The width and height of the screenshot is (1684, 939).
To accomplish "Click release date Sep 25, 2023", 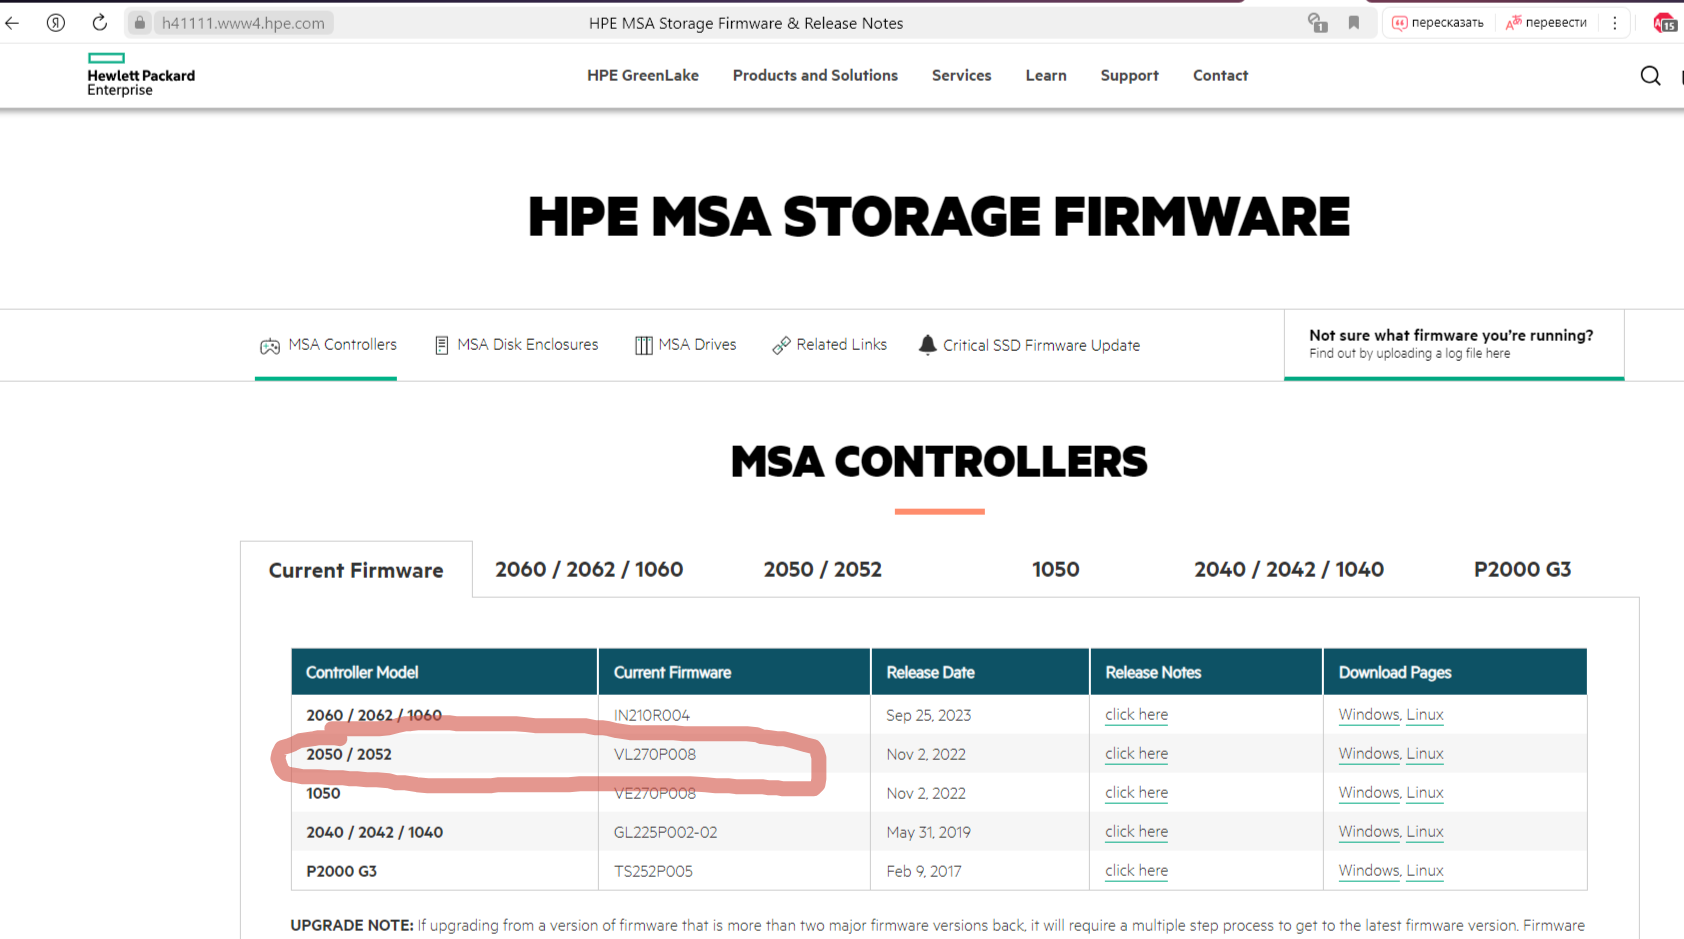I will (929, 715).
